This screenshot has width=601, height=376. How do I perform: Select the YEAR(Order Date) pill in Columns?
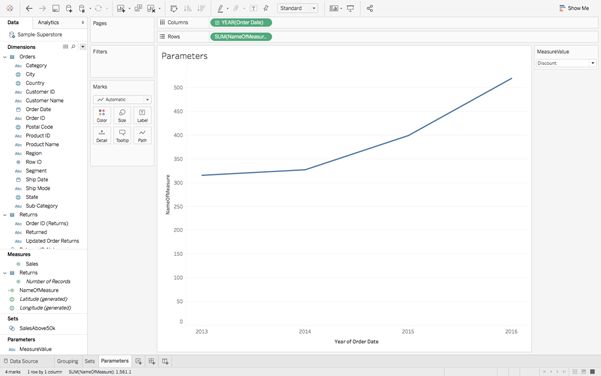pyautogui.click(x=241, y=23)
